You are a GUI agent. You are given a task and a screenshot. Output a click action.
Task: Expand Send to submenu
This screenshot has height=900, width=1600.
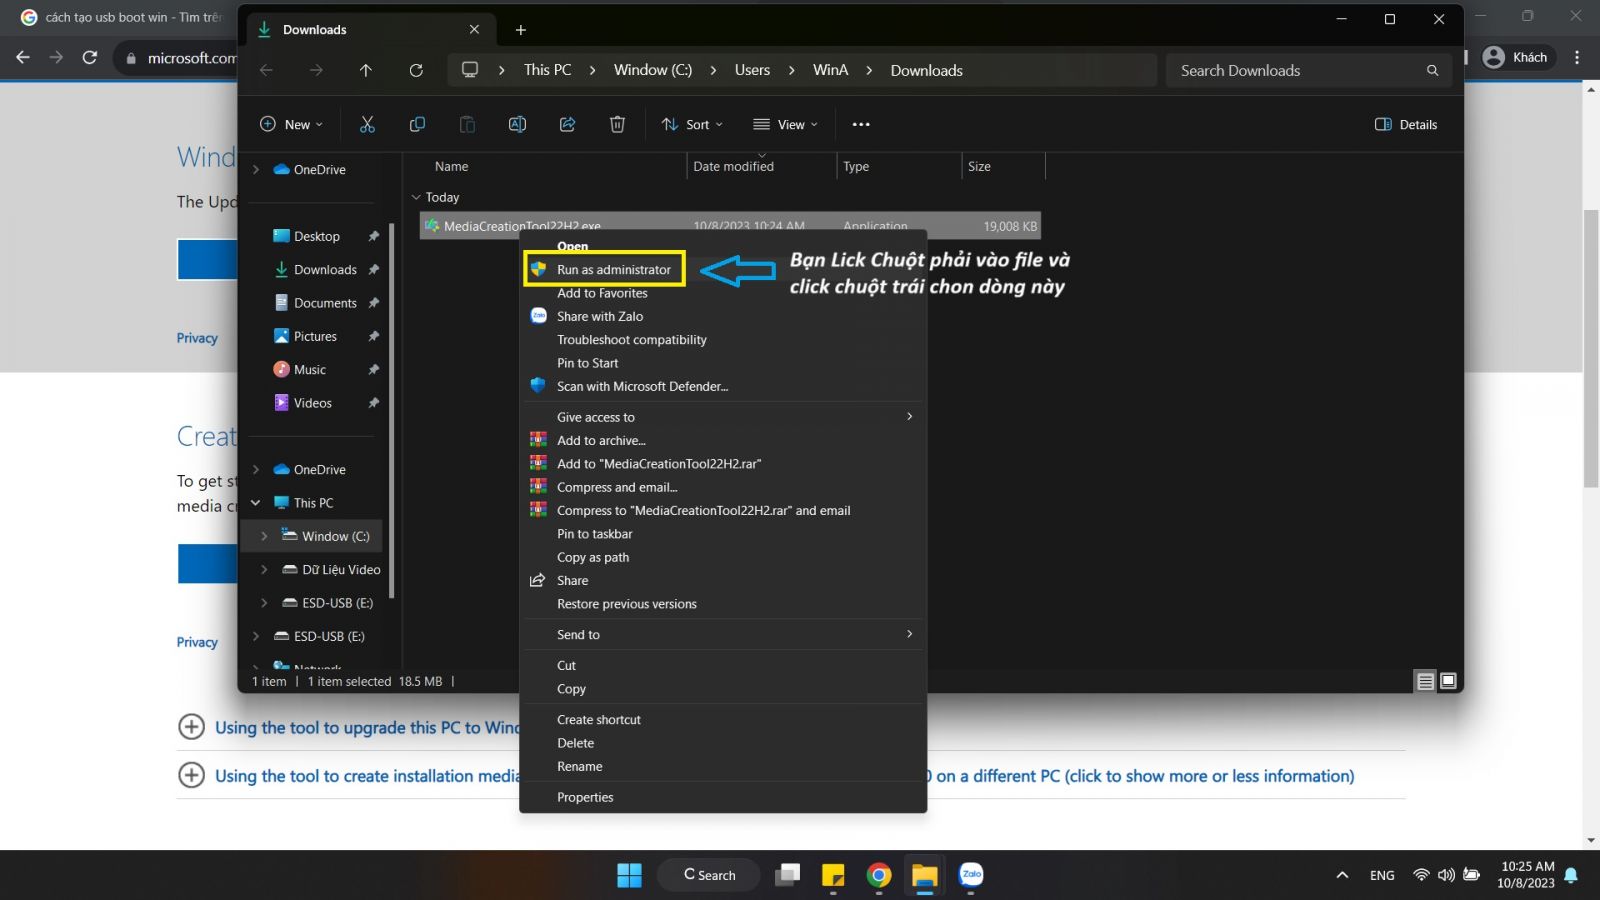point(909,634)
